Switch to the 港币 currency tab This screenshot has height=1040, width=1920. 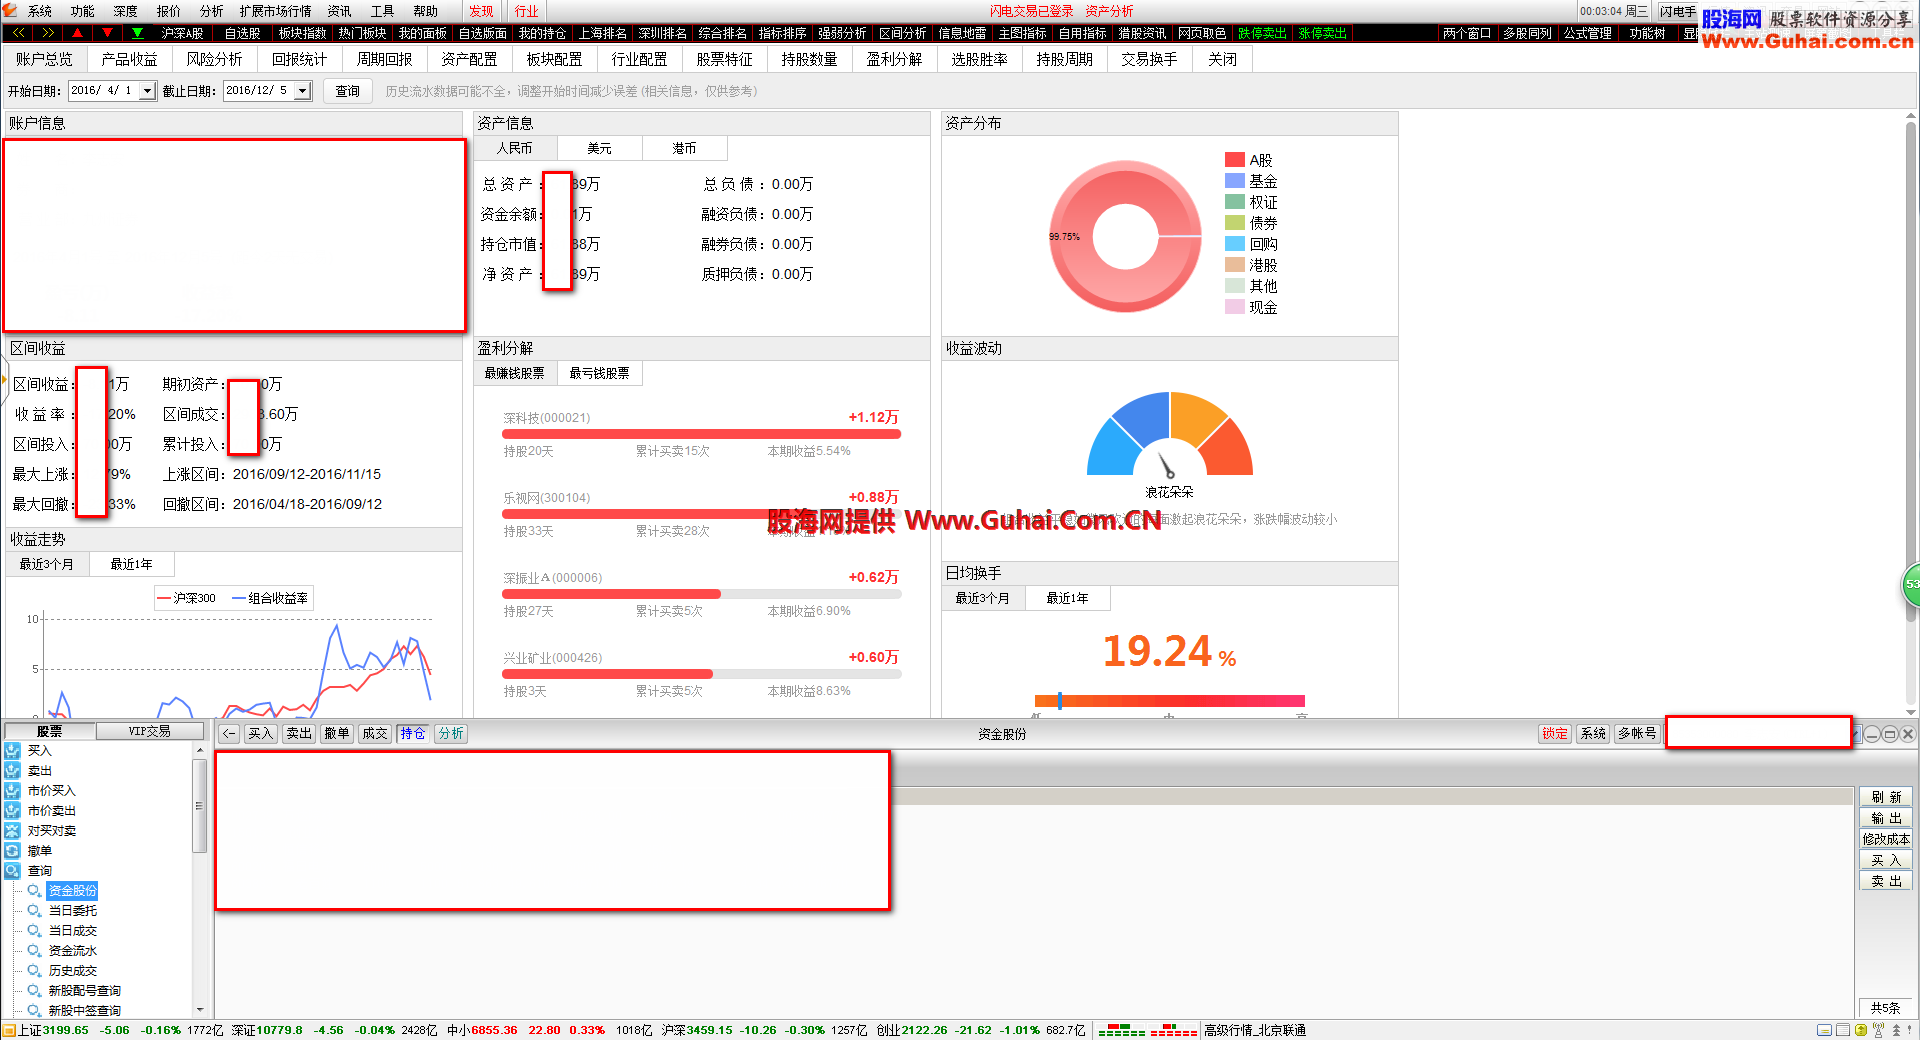pyautogui.click(x=684, y=148)
